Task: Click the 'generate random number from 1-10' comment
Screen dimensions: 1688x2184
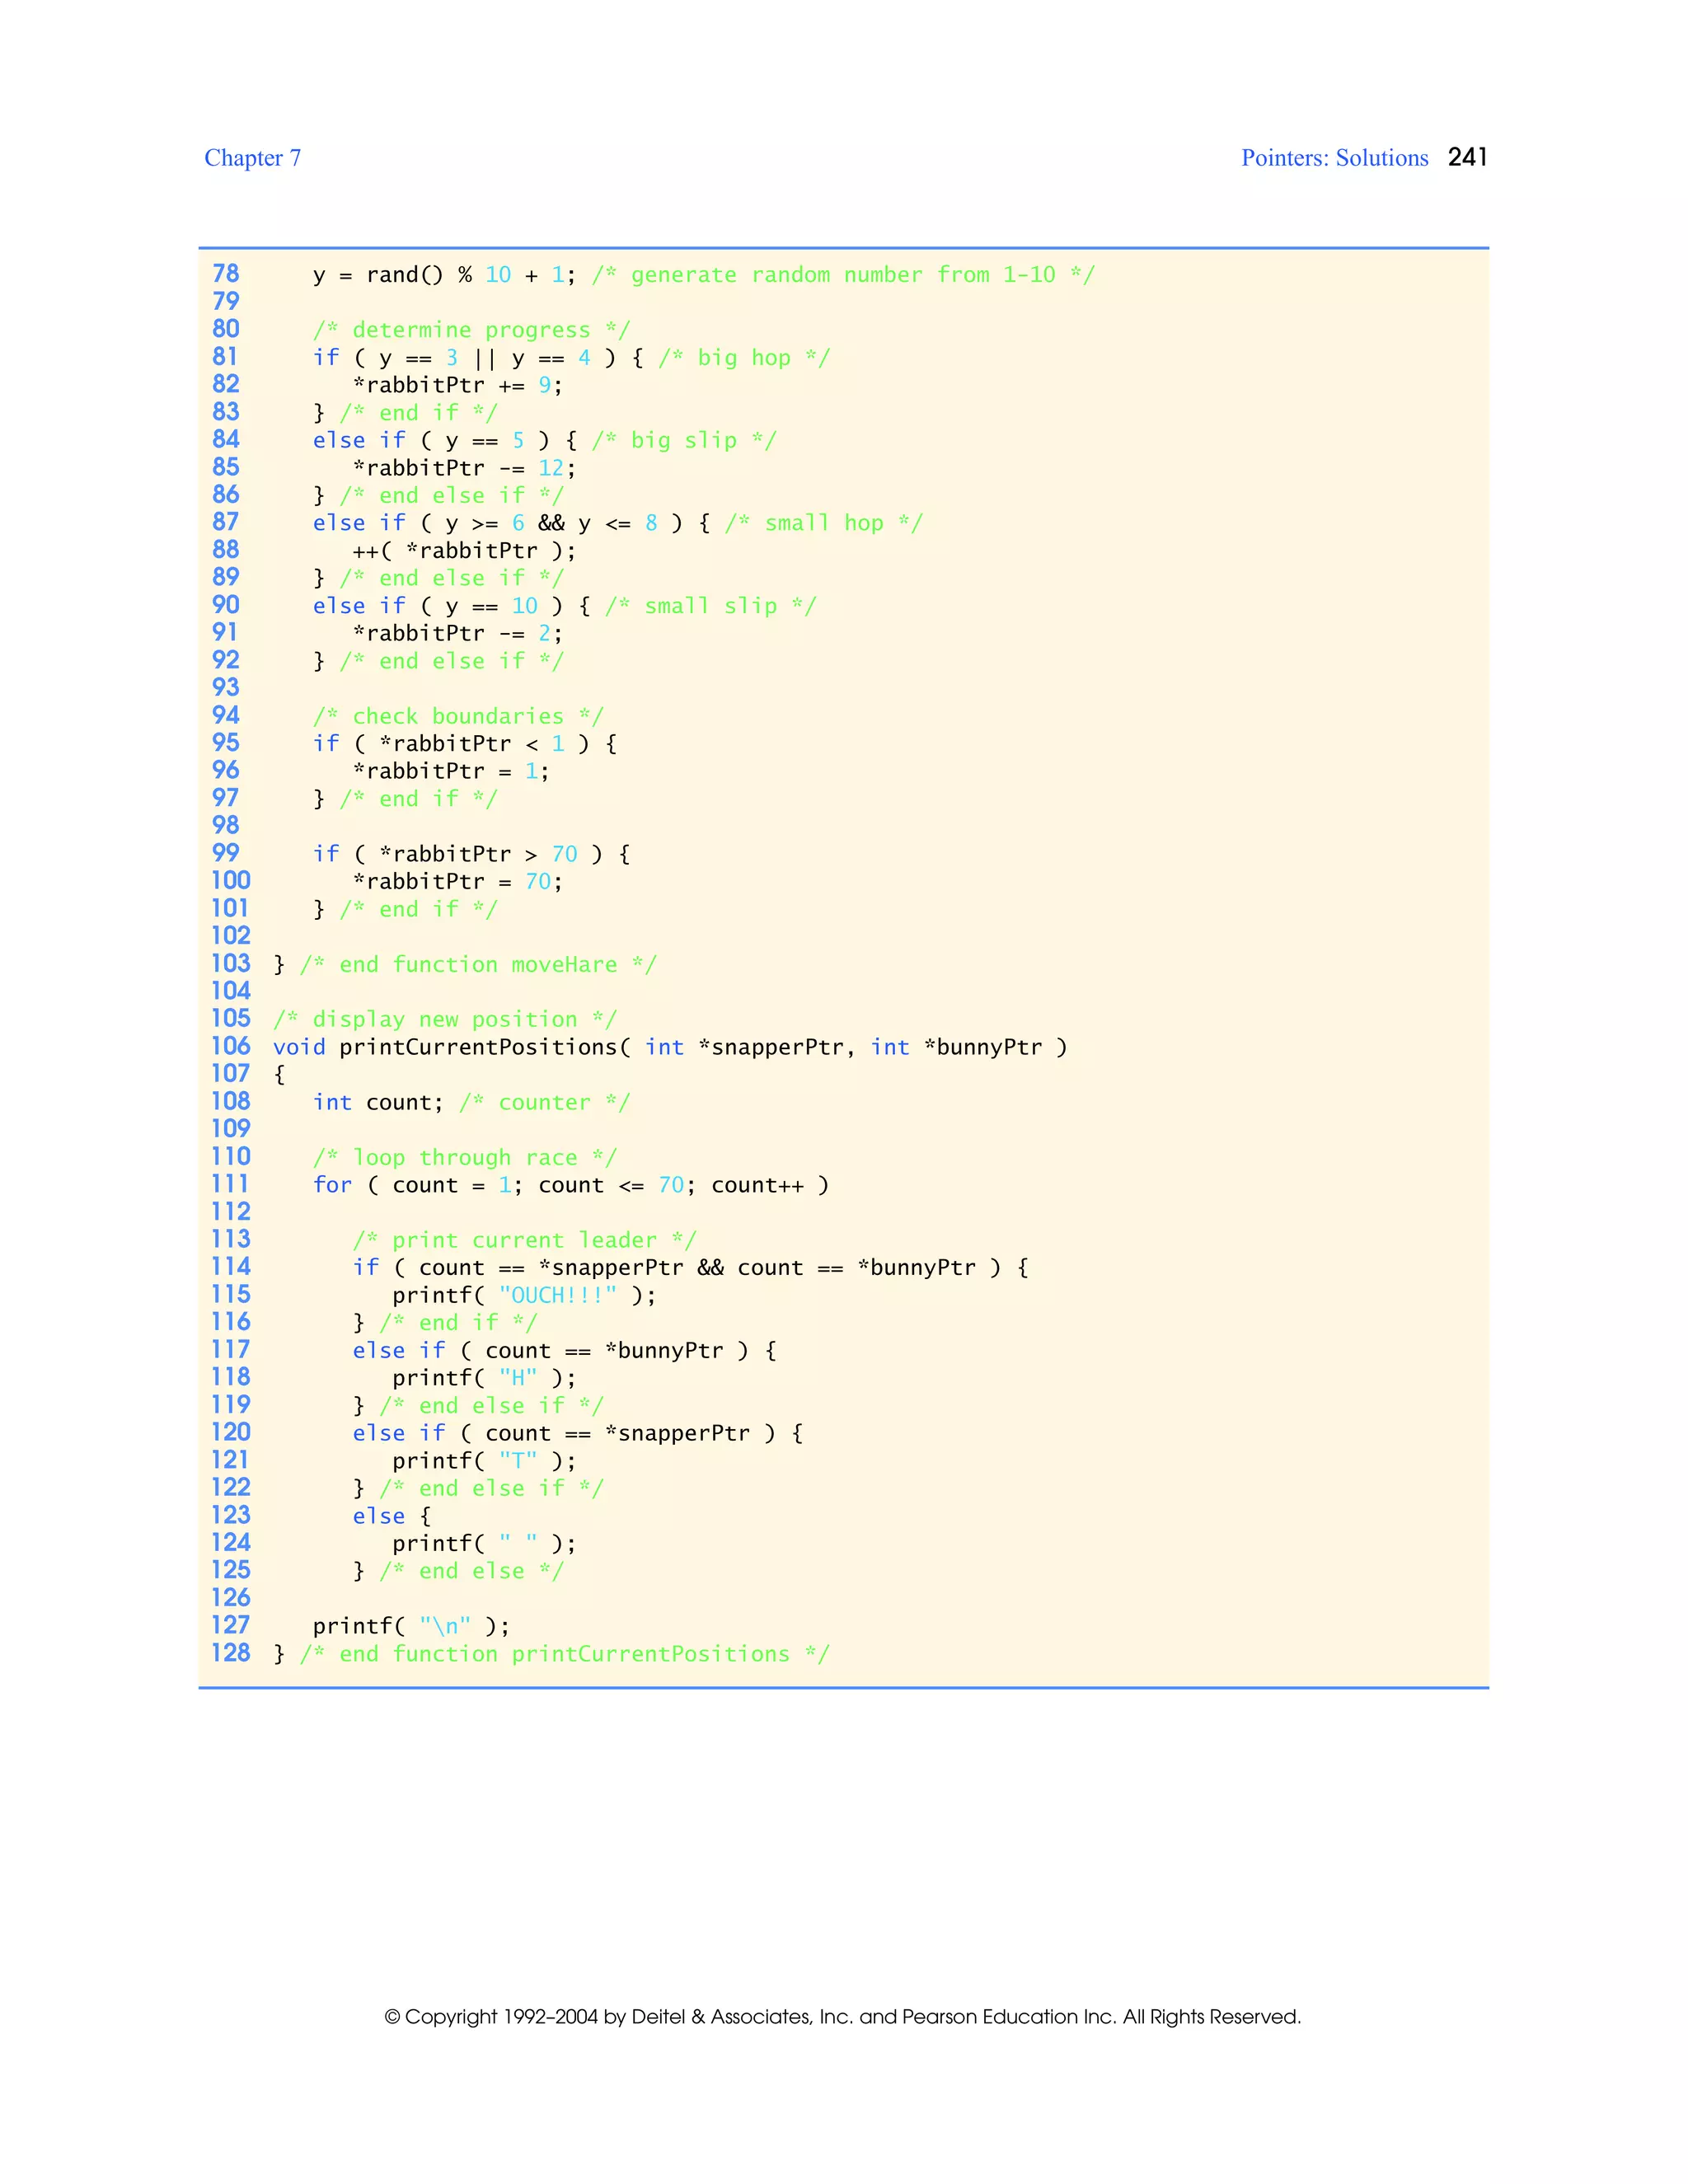Action: [x=843, y=275]
